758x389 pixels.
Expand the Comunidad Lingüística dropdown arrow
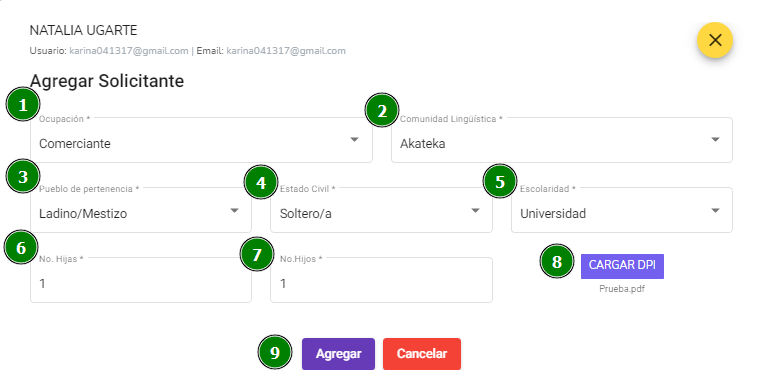[715, 140]
